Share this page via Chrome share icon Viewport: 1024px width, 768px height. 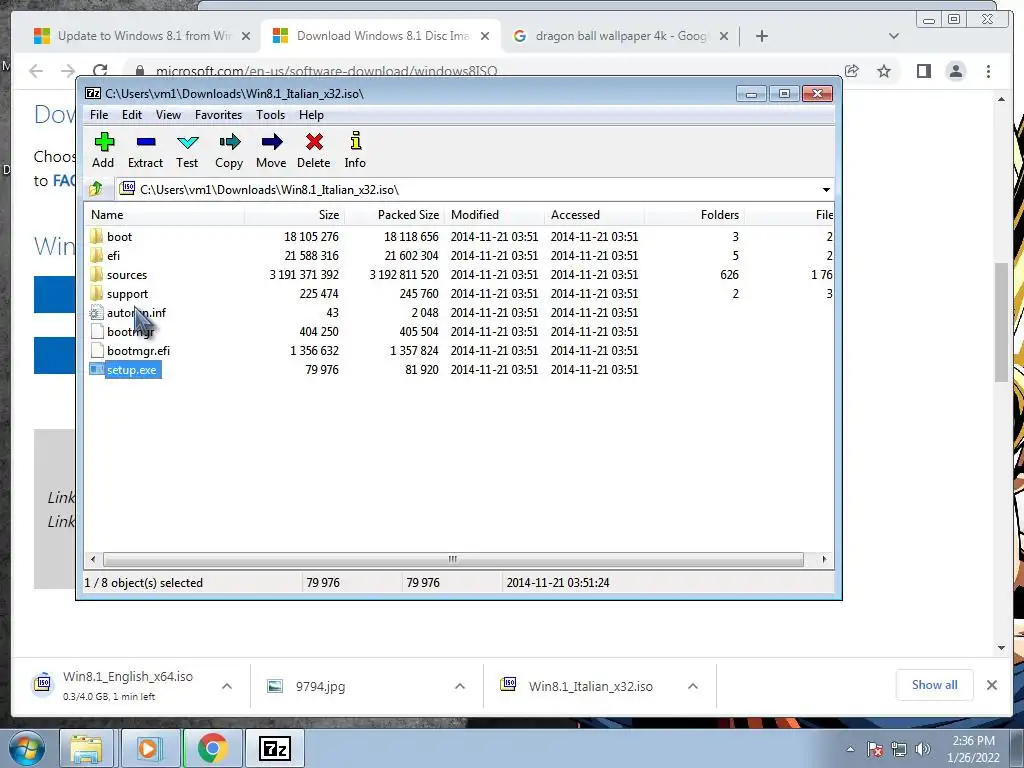click(852, 71)
